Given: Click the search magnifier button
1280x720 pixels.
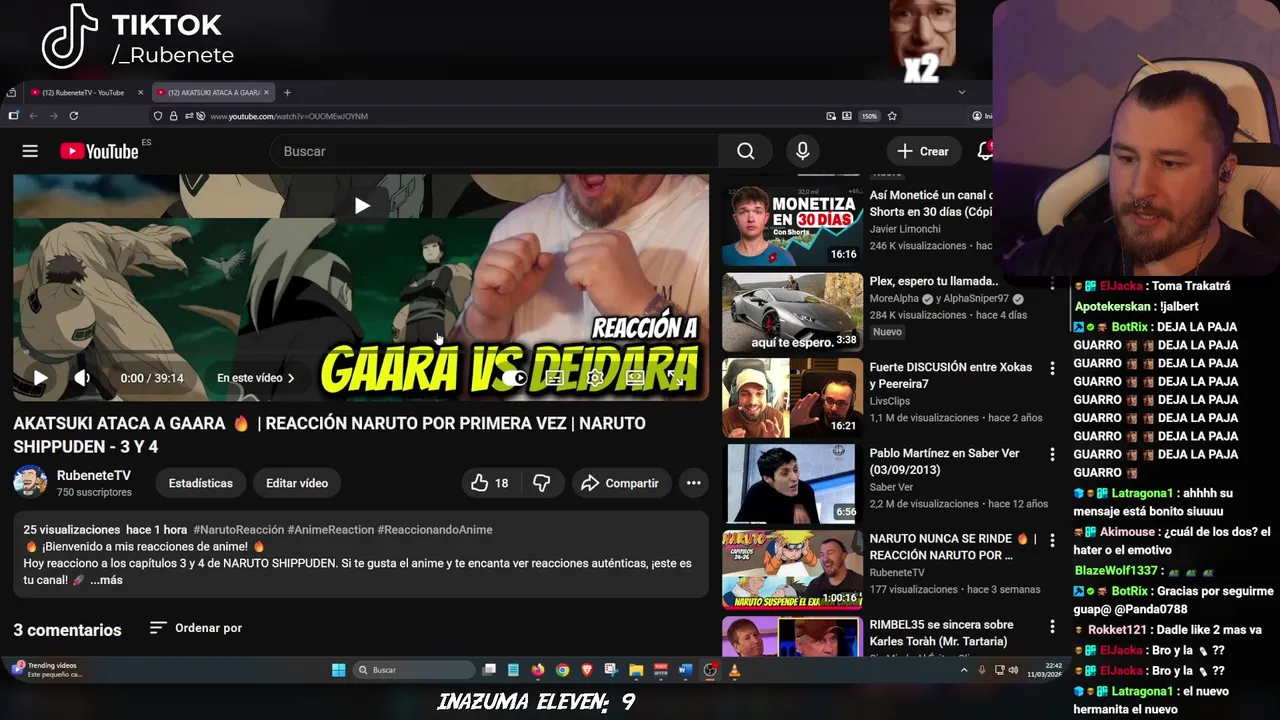Looking at the screenshot, I should click(x=745, y=151).
